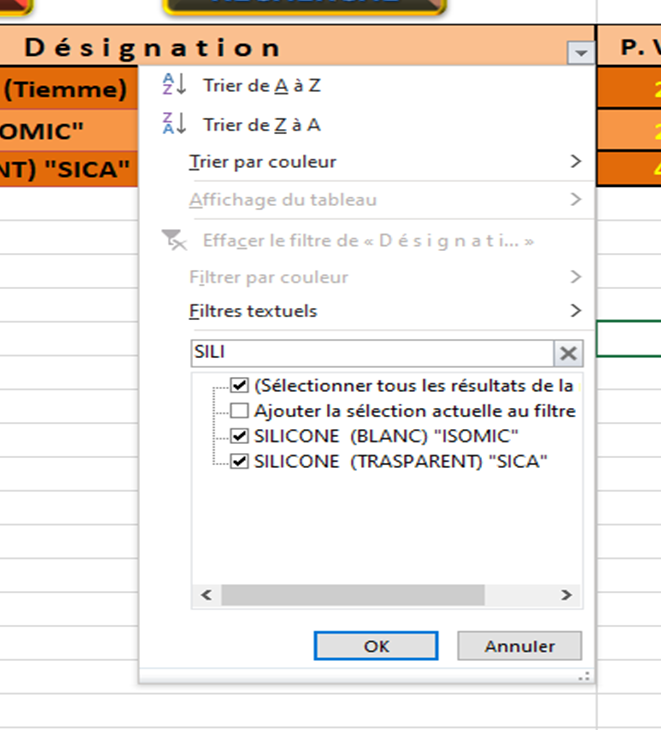Click into the search field containing SILI

[x=370, y=353]
